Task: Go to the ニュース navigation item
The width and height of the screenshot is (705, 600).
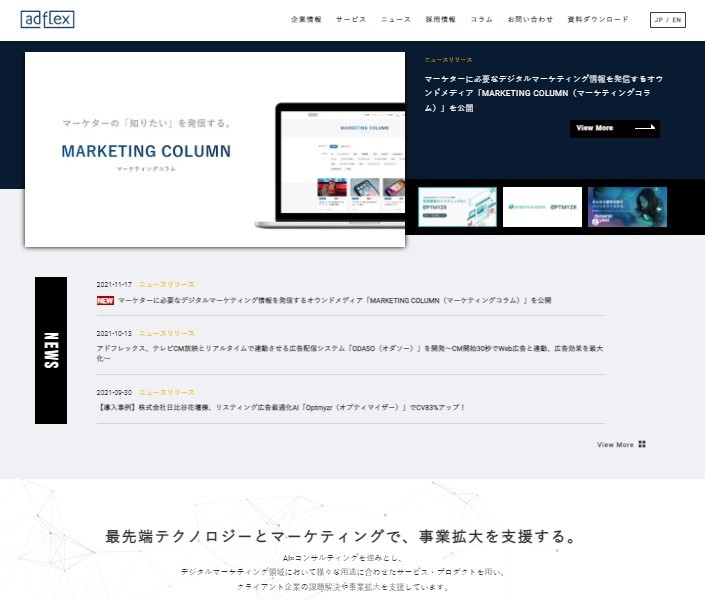Action: [395, 19]
